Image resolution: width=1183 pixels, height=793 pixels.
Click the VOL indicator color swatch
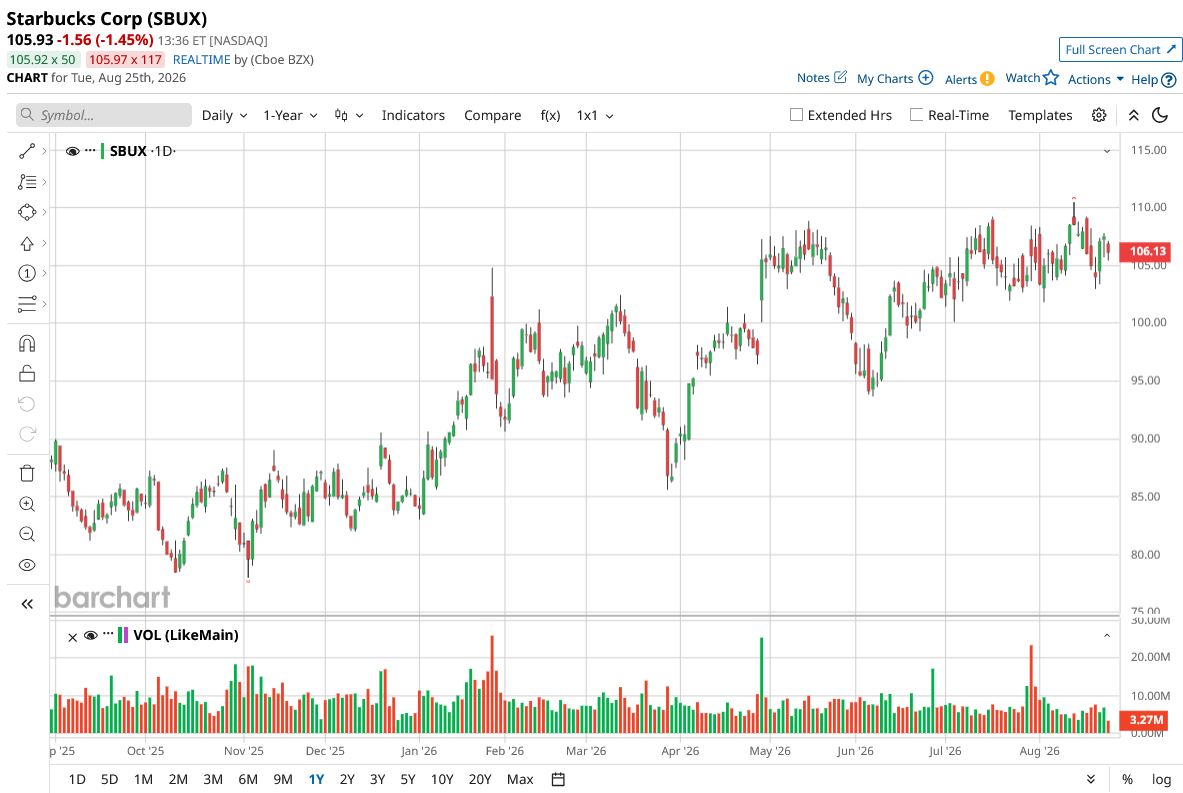(x=123, y=635)
